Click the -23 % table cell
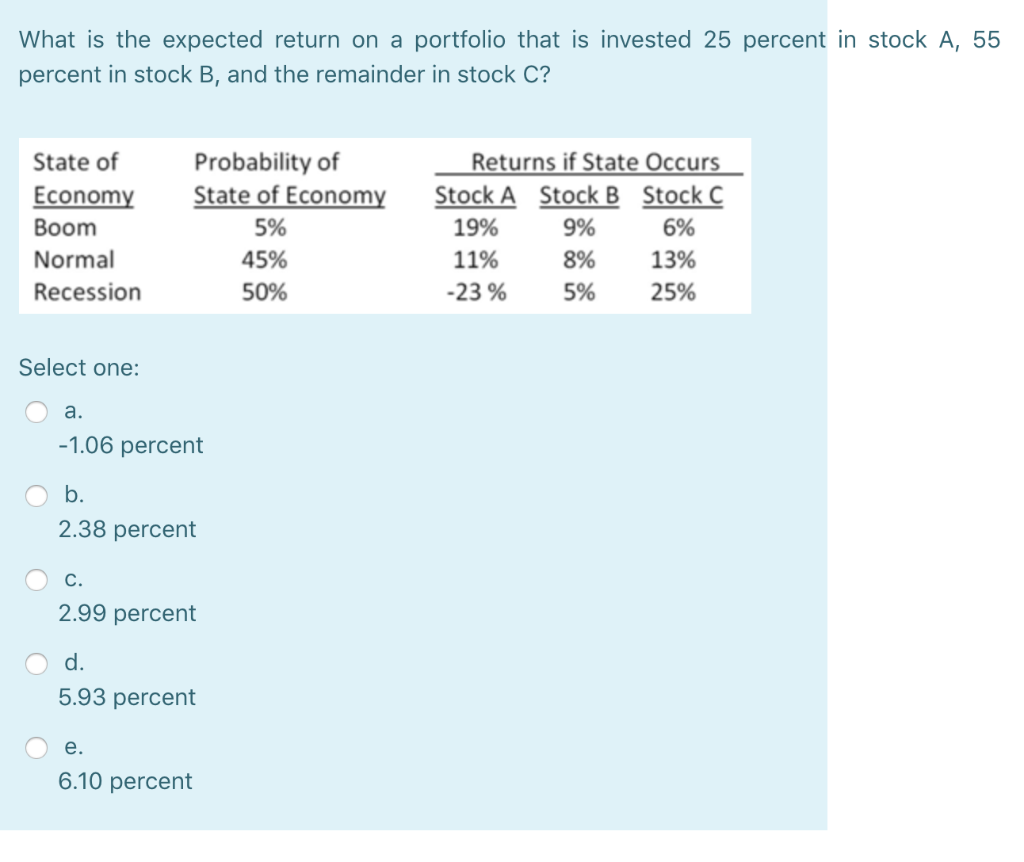Viewport: 1024px width, 862px height. point(478,292)
